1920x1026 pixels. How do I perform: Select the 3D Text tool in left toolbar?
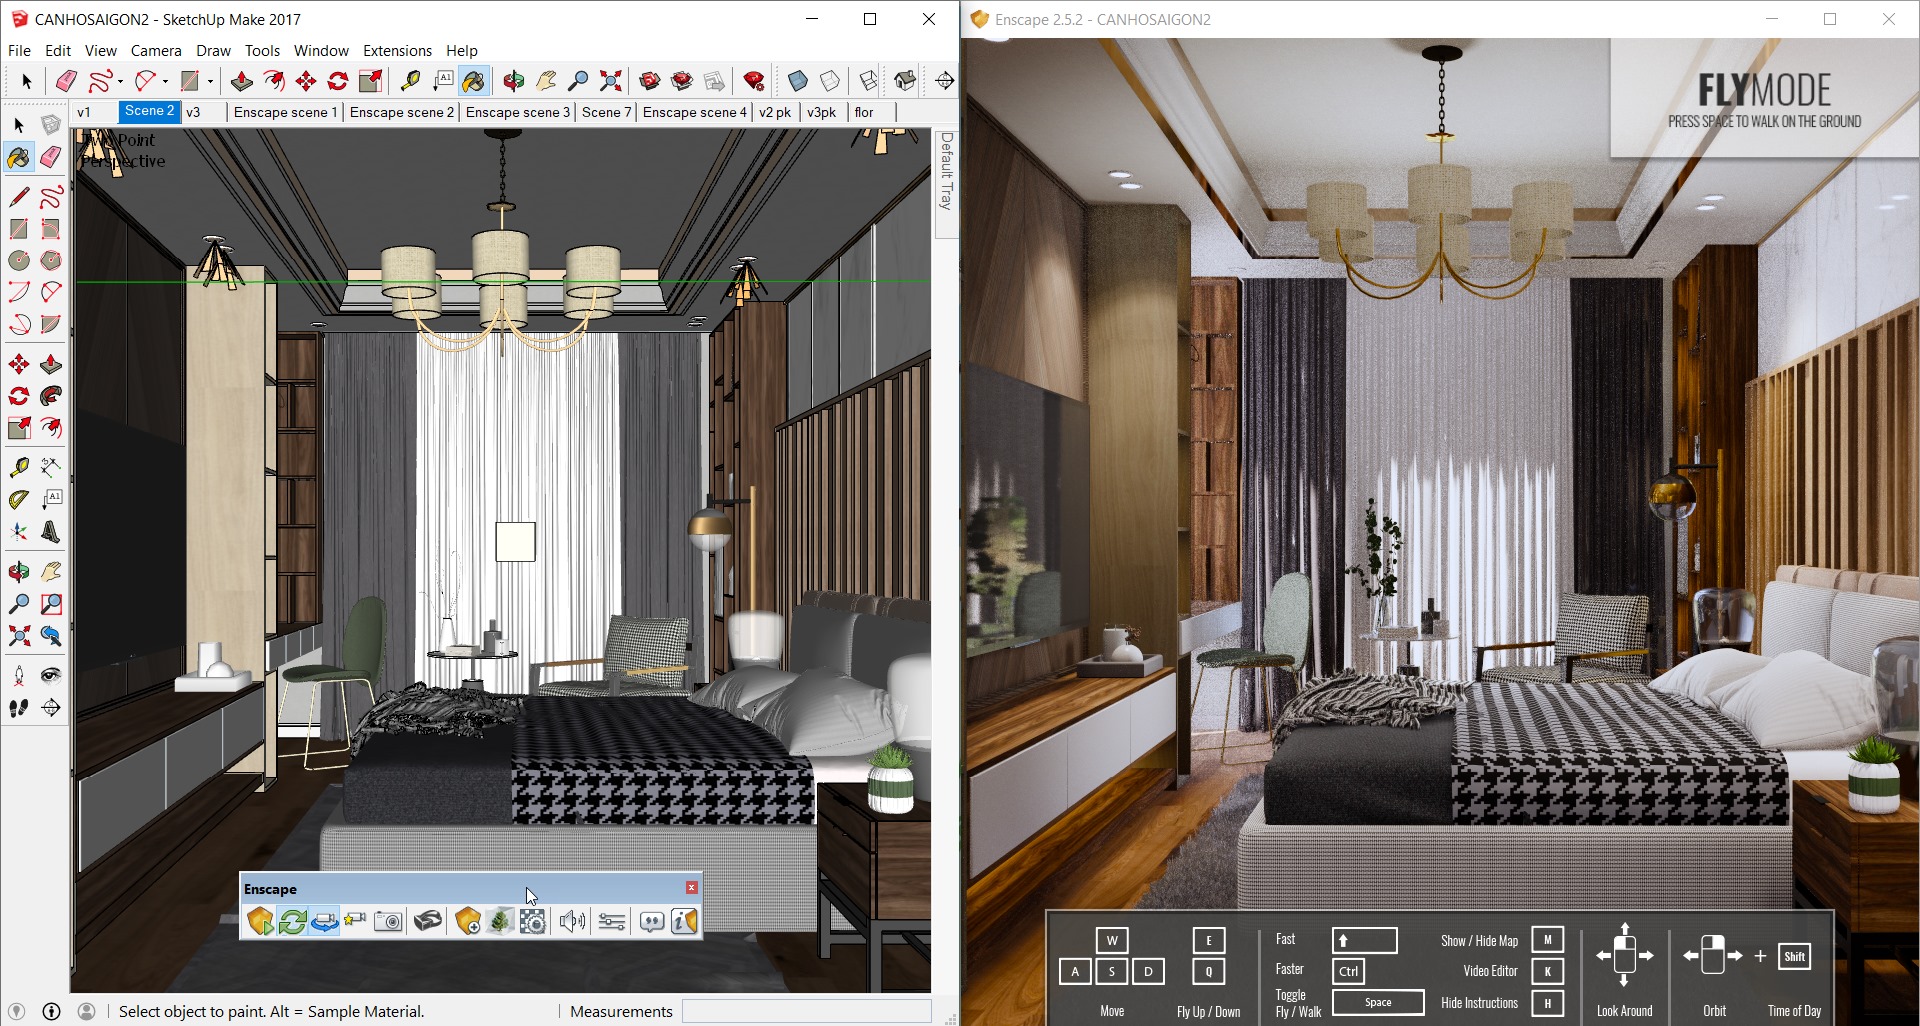click(x=51, y=532)
